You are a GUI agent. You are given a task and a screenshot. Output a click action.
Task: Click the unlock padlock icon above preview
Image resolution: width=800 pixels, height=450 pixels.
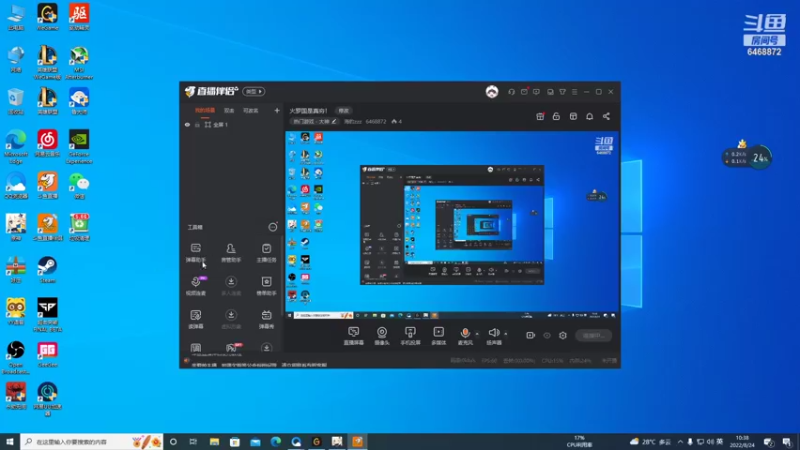click(x=556, y=116)
